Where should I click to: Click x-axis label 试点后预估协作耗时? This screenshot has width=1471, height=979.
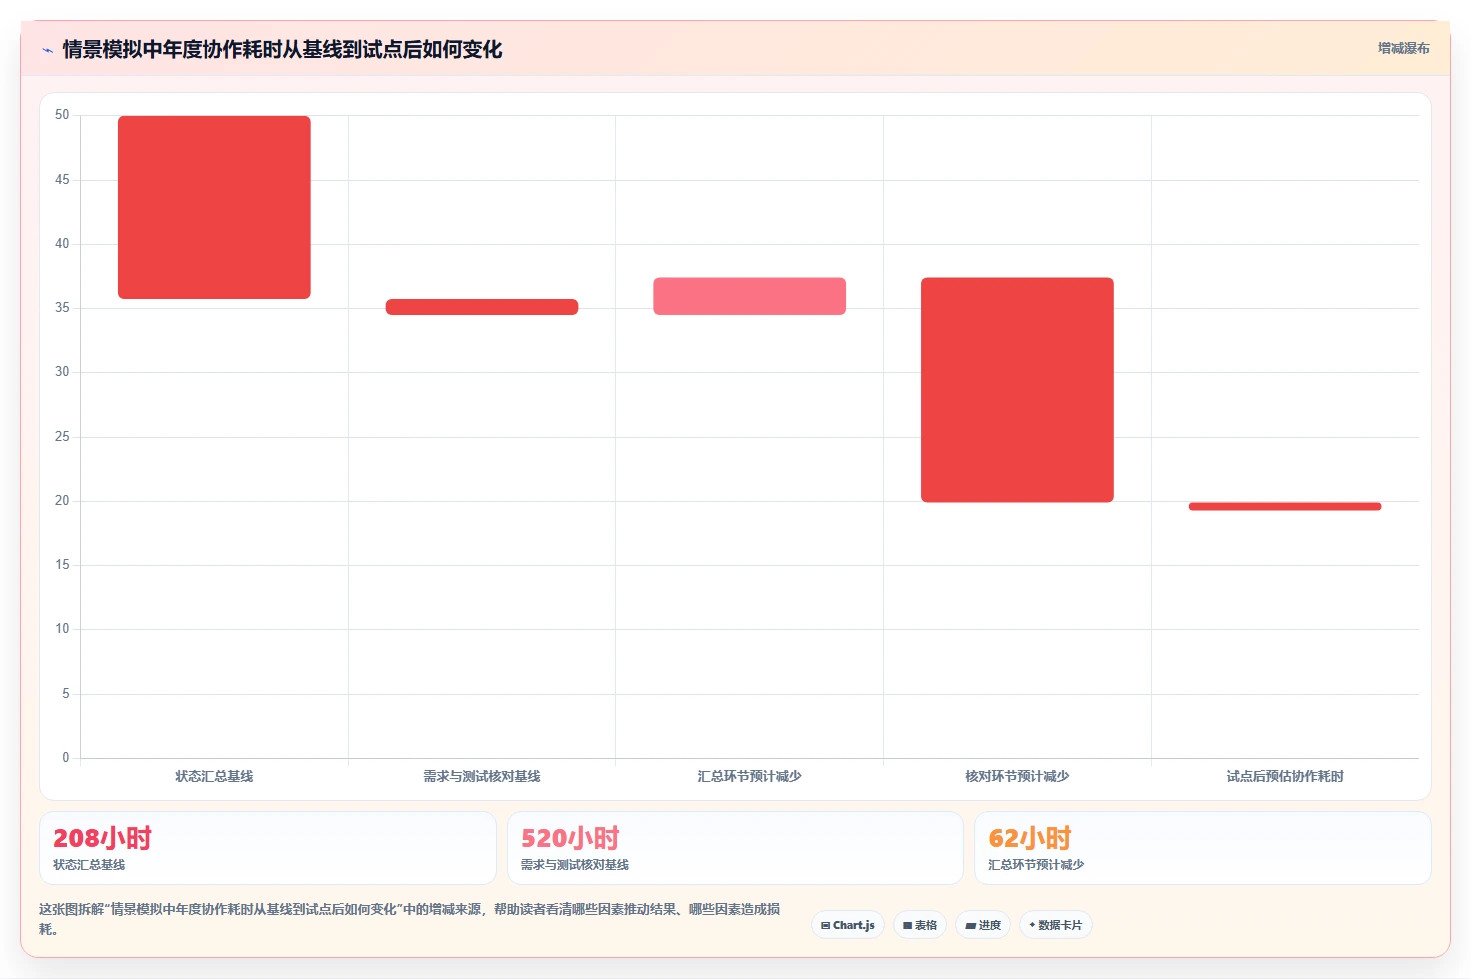1285,776
